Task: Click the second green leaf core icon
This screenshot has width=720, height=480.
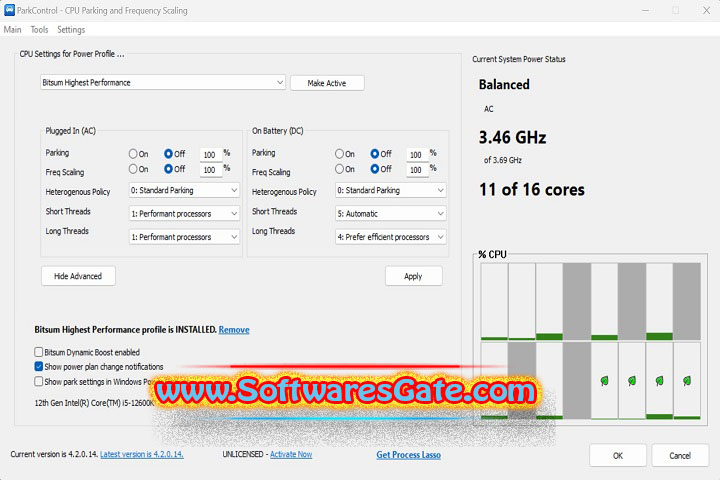Action: point(632,381)
